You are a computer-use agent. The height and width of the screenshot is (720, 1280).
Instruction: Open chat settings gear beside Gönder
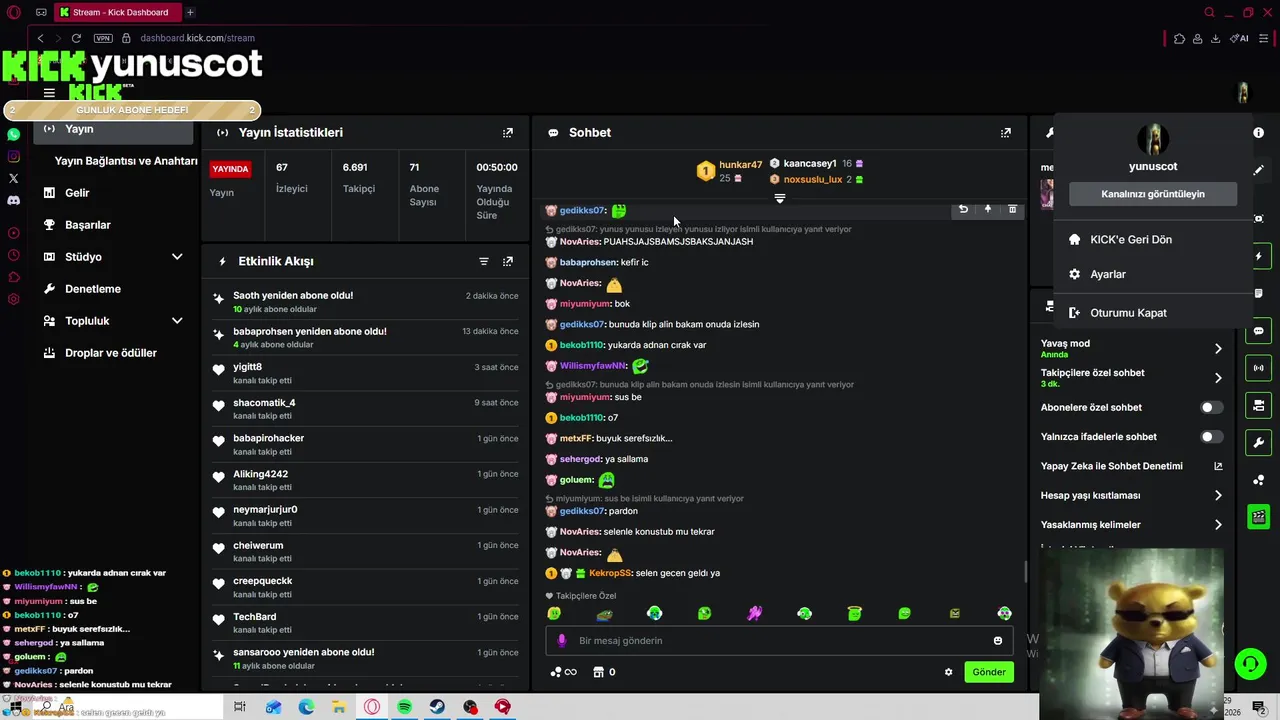949,672
